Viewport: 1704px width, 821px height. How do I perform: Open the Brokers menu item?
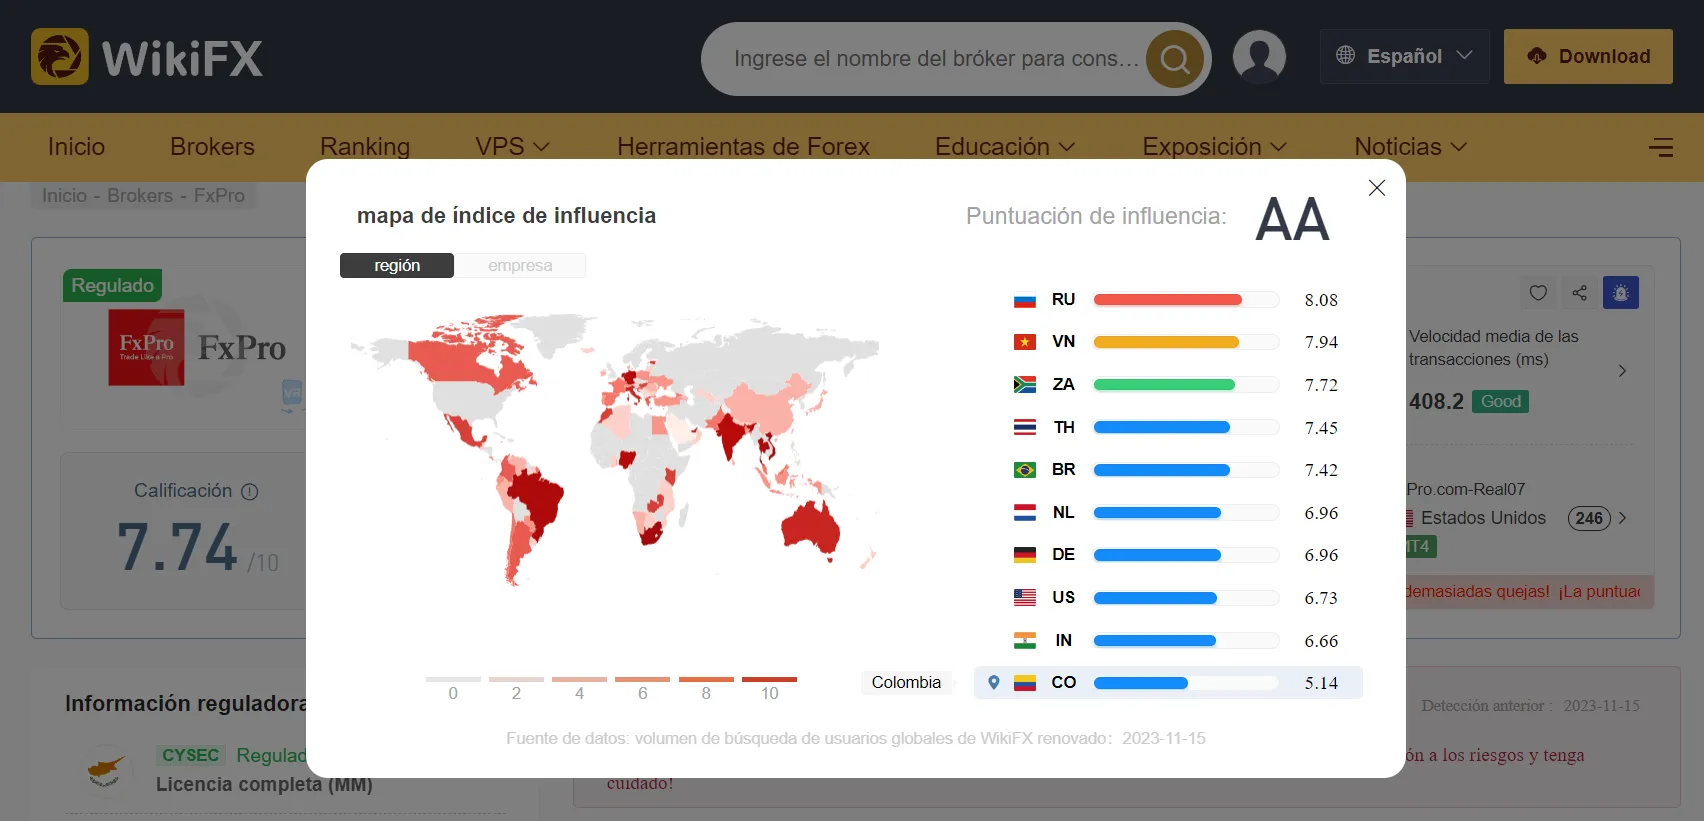coord(212,147)
